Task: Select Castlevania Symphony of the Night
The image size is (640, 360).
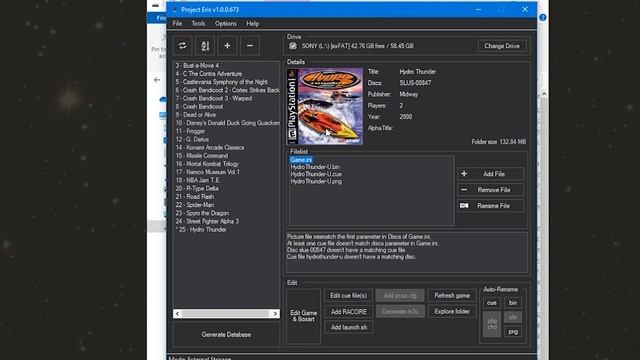Action: [x=221, y=82]
